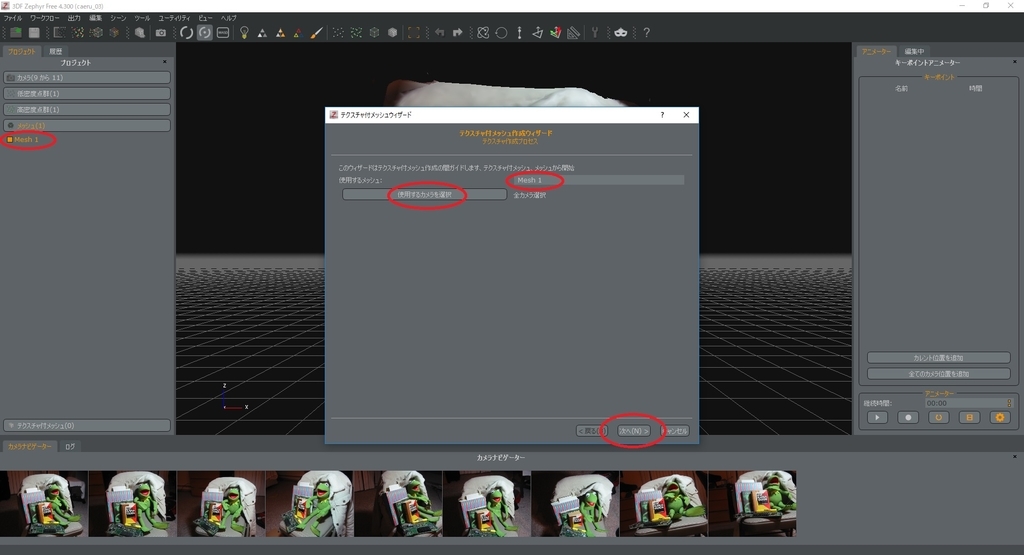
Task: Expand the カメラ(9 から 11) section
Action: click(87, 77)
